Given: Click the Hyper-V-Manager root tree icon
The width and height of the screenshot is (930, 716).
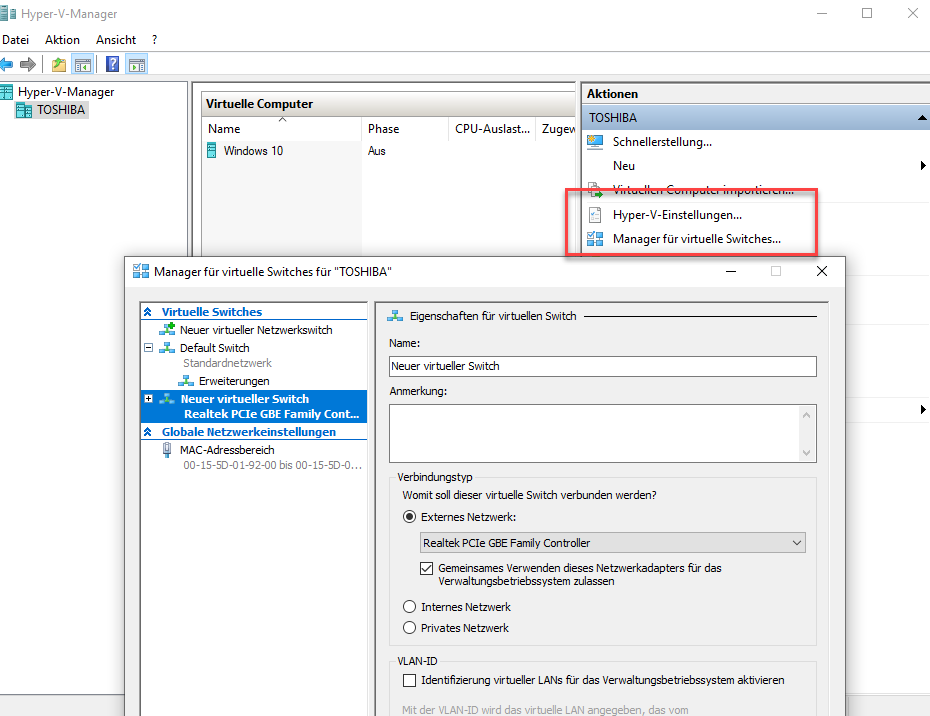Looking at the screenshot, I should point(7,91).
